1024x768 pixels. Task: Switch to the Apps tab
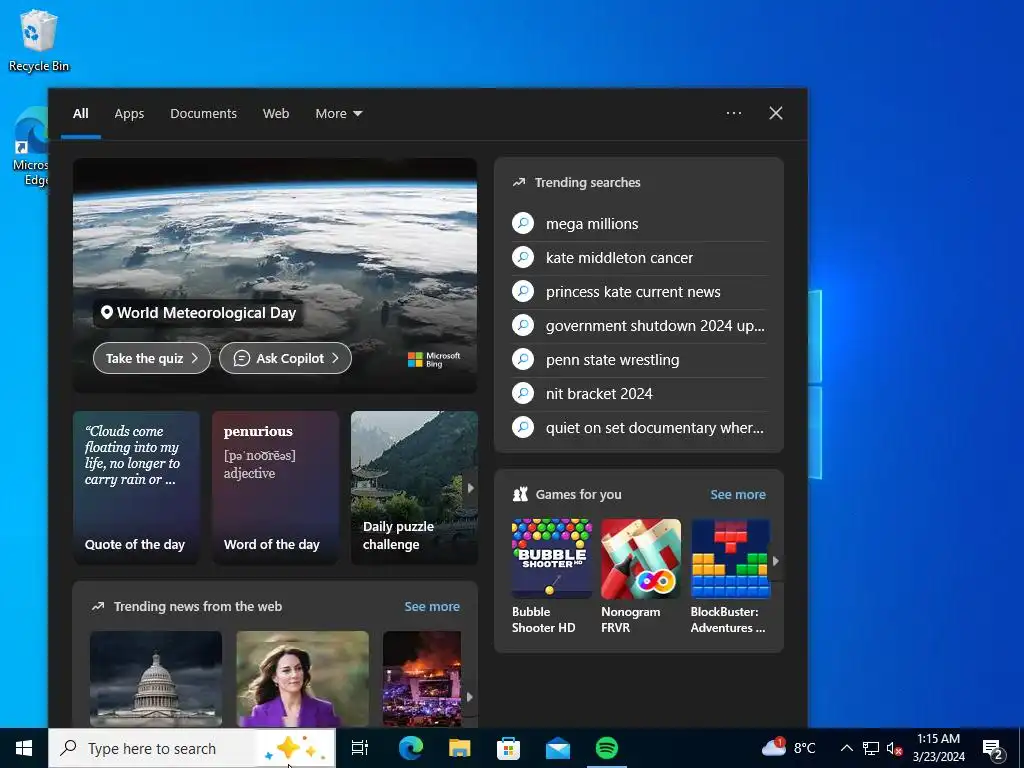pos(129,114)
